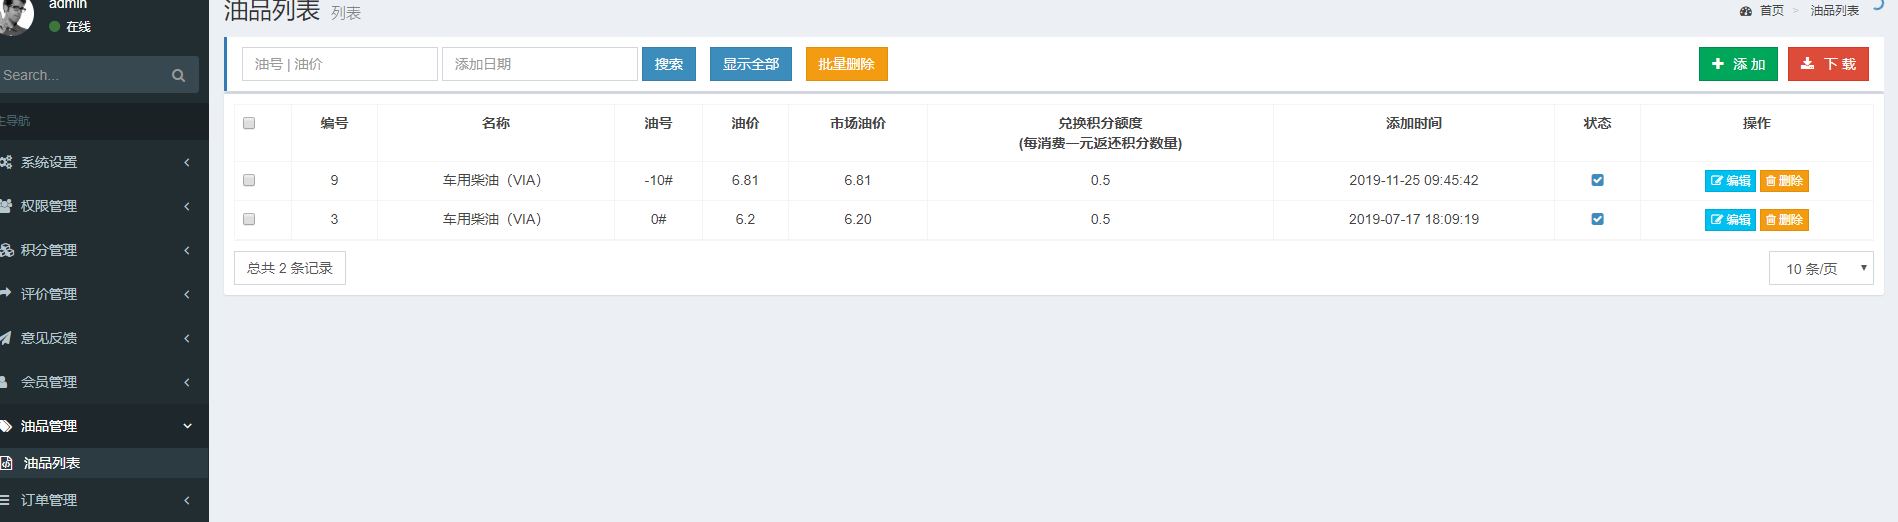
Task: Open the 10 条/页 page size dropdown
Action: (x=1821, y=268)
